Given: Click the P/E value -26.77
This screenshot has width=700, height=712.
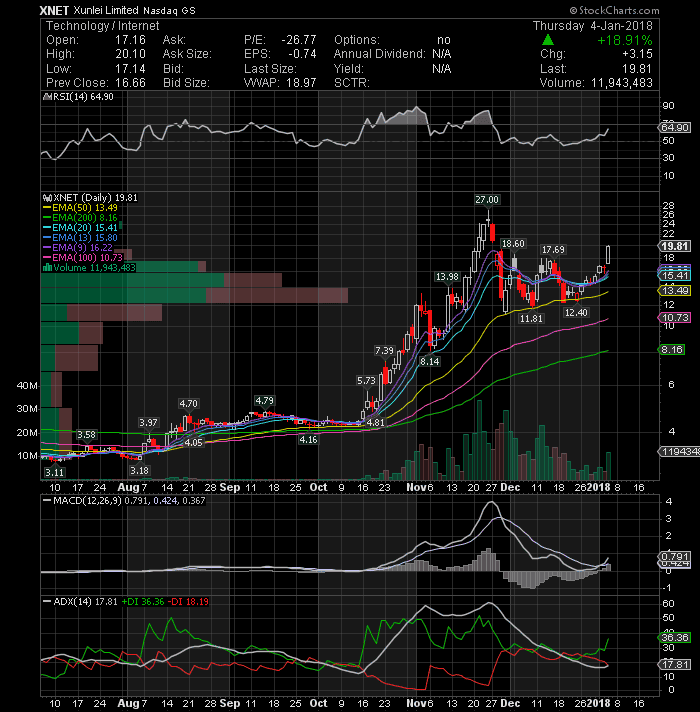Looking at the screenshot, I should tap(298, 40).
